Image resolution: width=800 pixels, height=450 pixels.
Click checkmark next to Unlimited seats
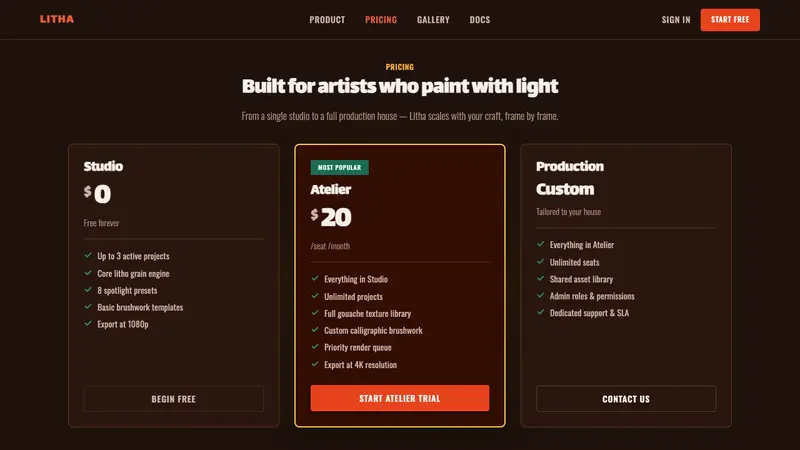click(x=540, y=261)
